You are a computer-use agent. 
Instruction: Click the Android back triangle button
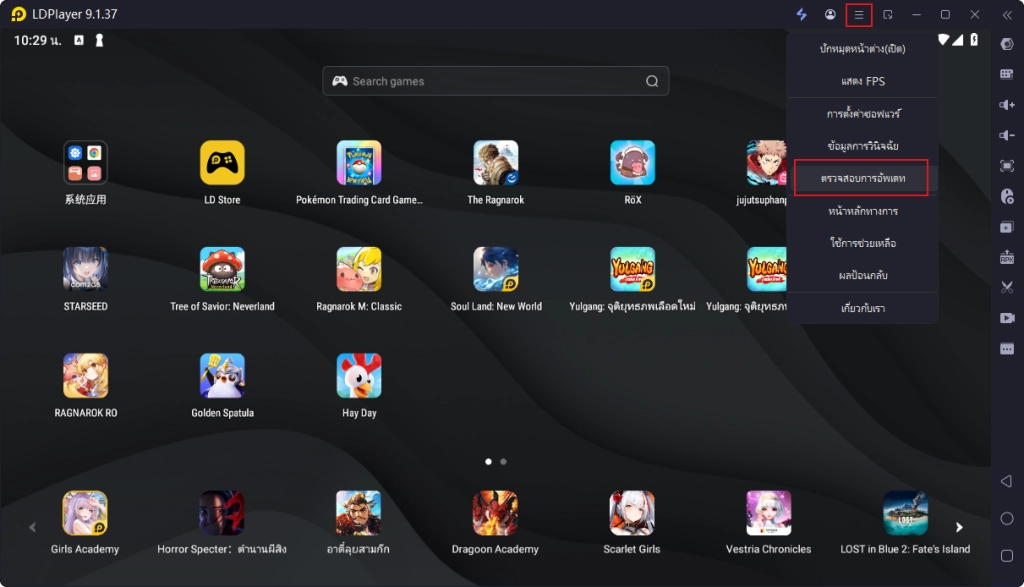click(1006, 481)
